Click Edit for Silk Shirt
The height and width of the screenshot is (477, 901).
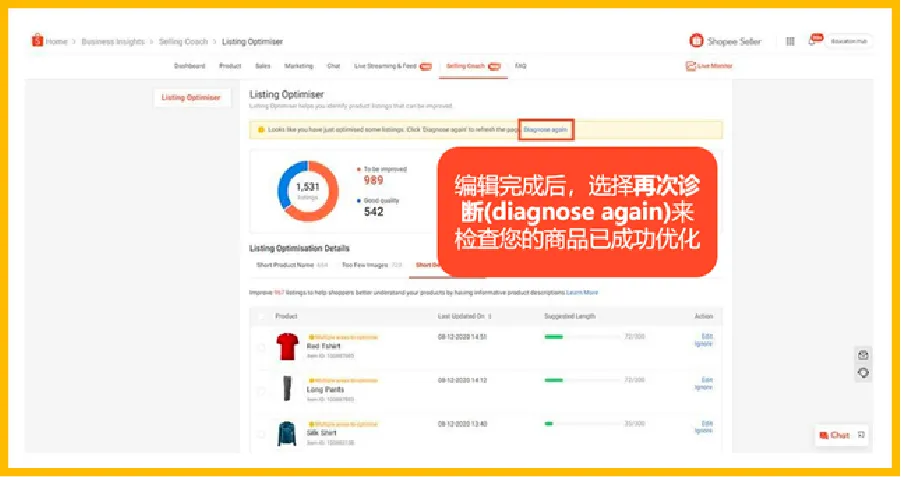tap(707, 424)
